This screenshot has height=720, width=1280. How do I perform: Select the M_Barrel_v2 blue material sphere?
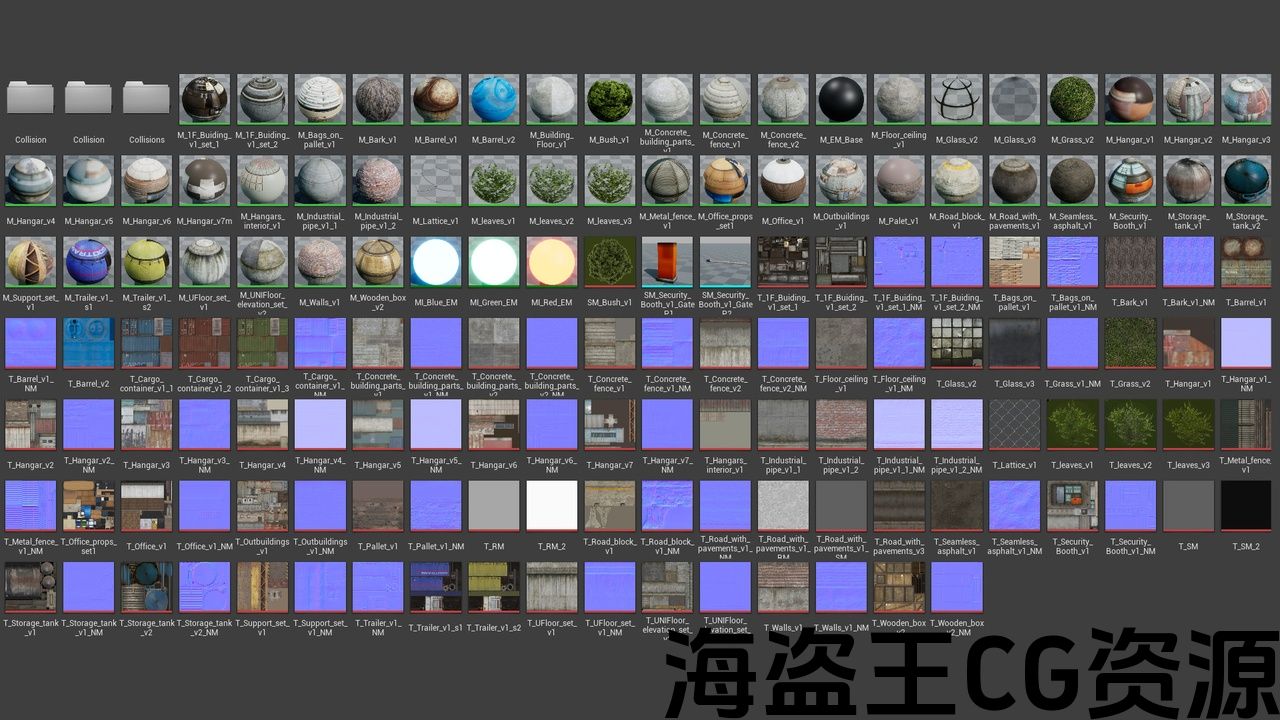(494, 99)
